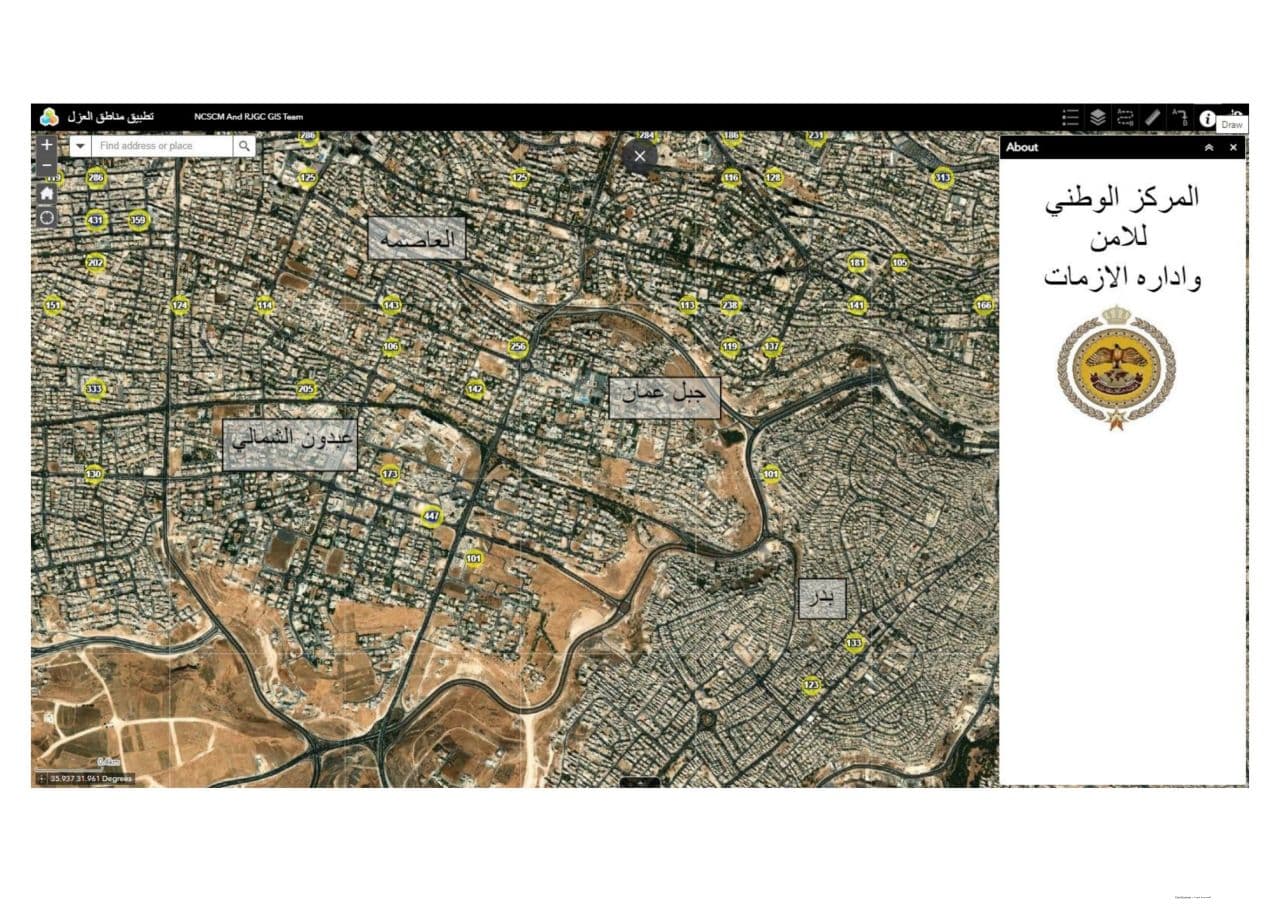Zoom out with the minus button

point(46,164)
